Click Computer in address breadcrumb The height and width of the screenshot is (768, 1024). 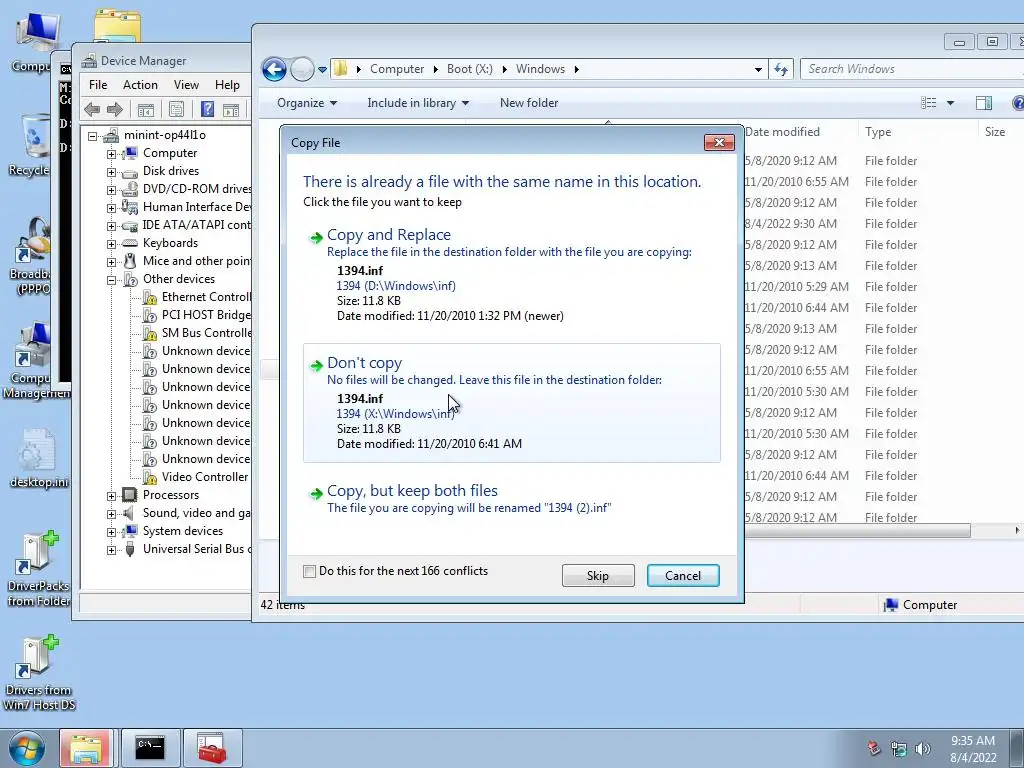397,69
